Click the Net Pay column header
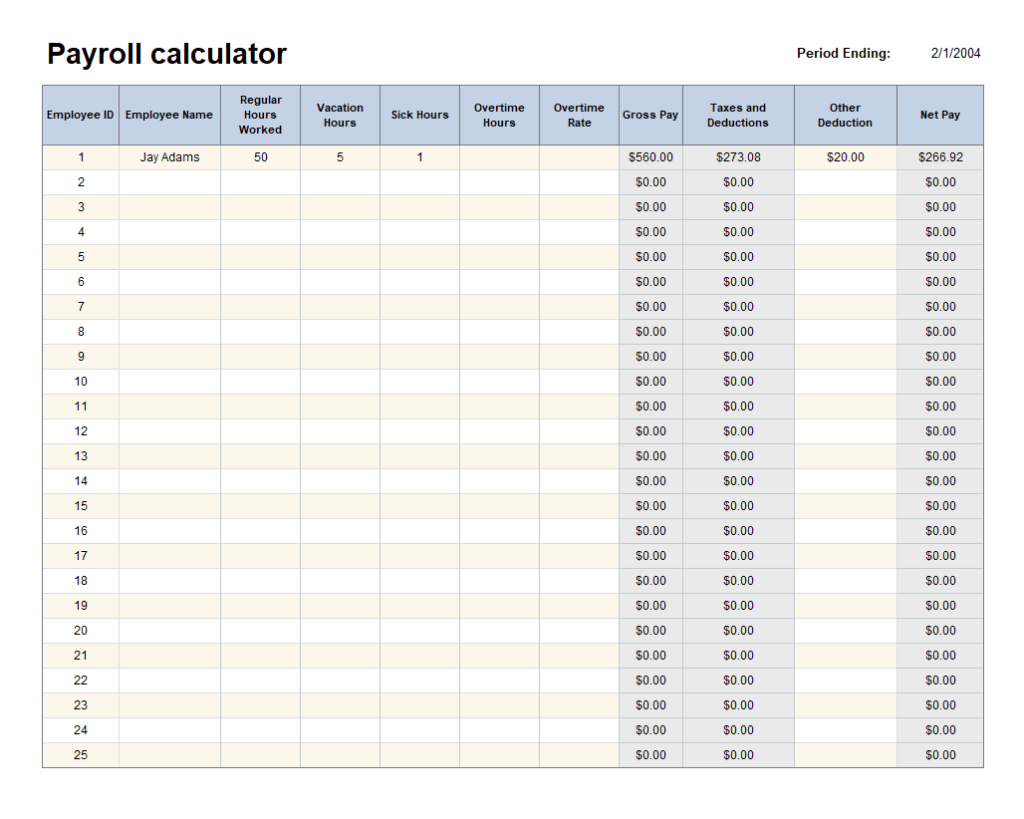 click(x=939, y=115)
